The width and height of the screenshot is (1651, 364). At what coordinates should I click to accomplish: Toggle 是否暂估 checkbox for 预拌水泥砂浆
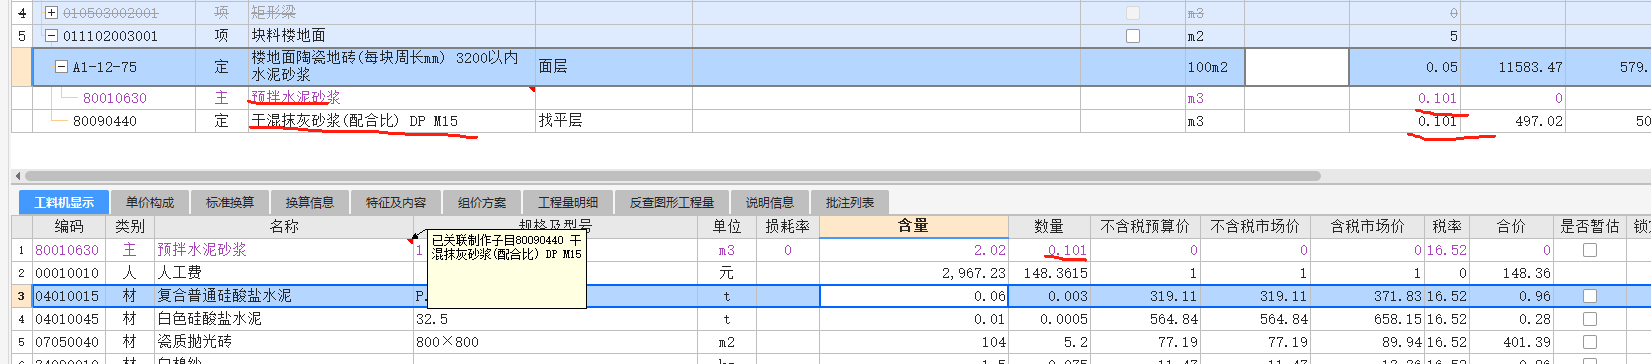[x=1590, y=250]
